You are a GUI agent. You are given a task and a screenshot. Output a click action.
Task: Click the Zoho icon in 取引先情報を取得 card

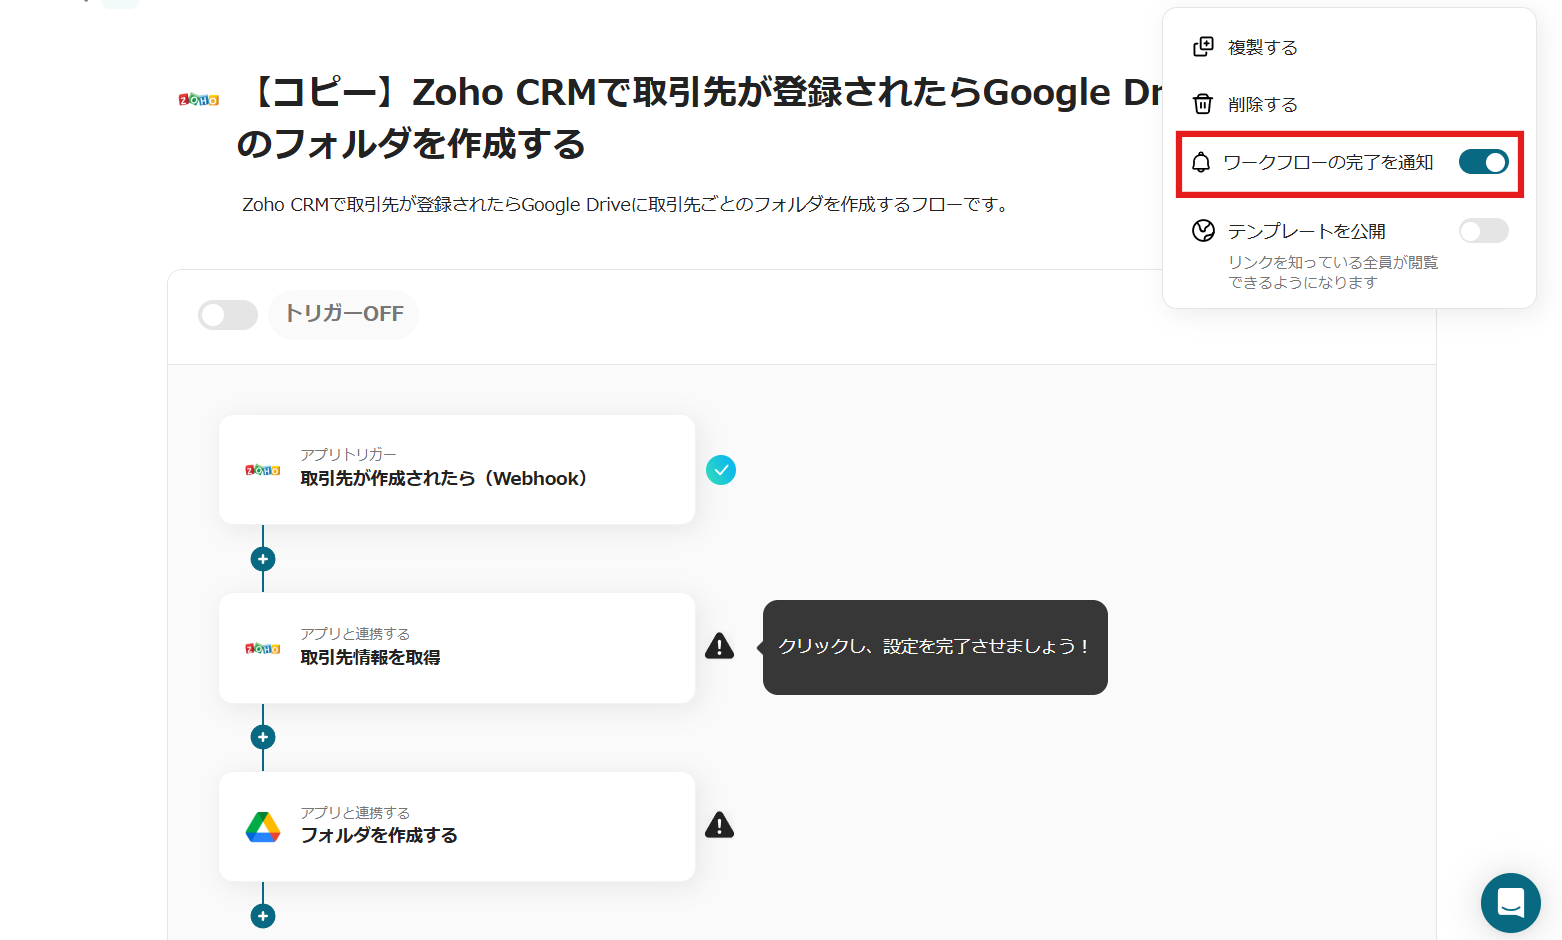(263, 649)
